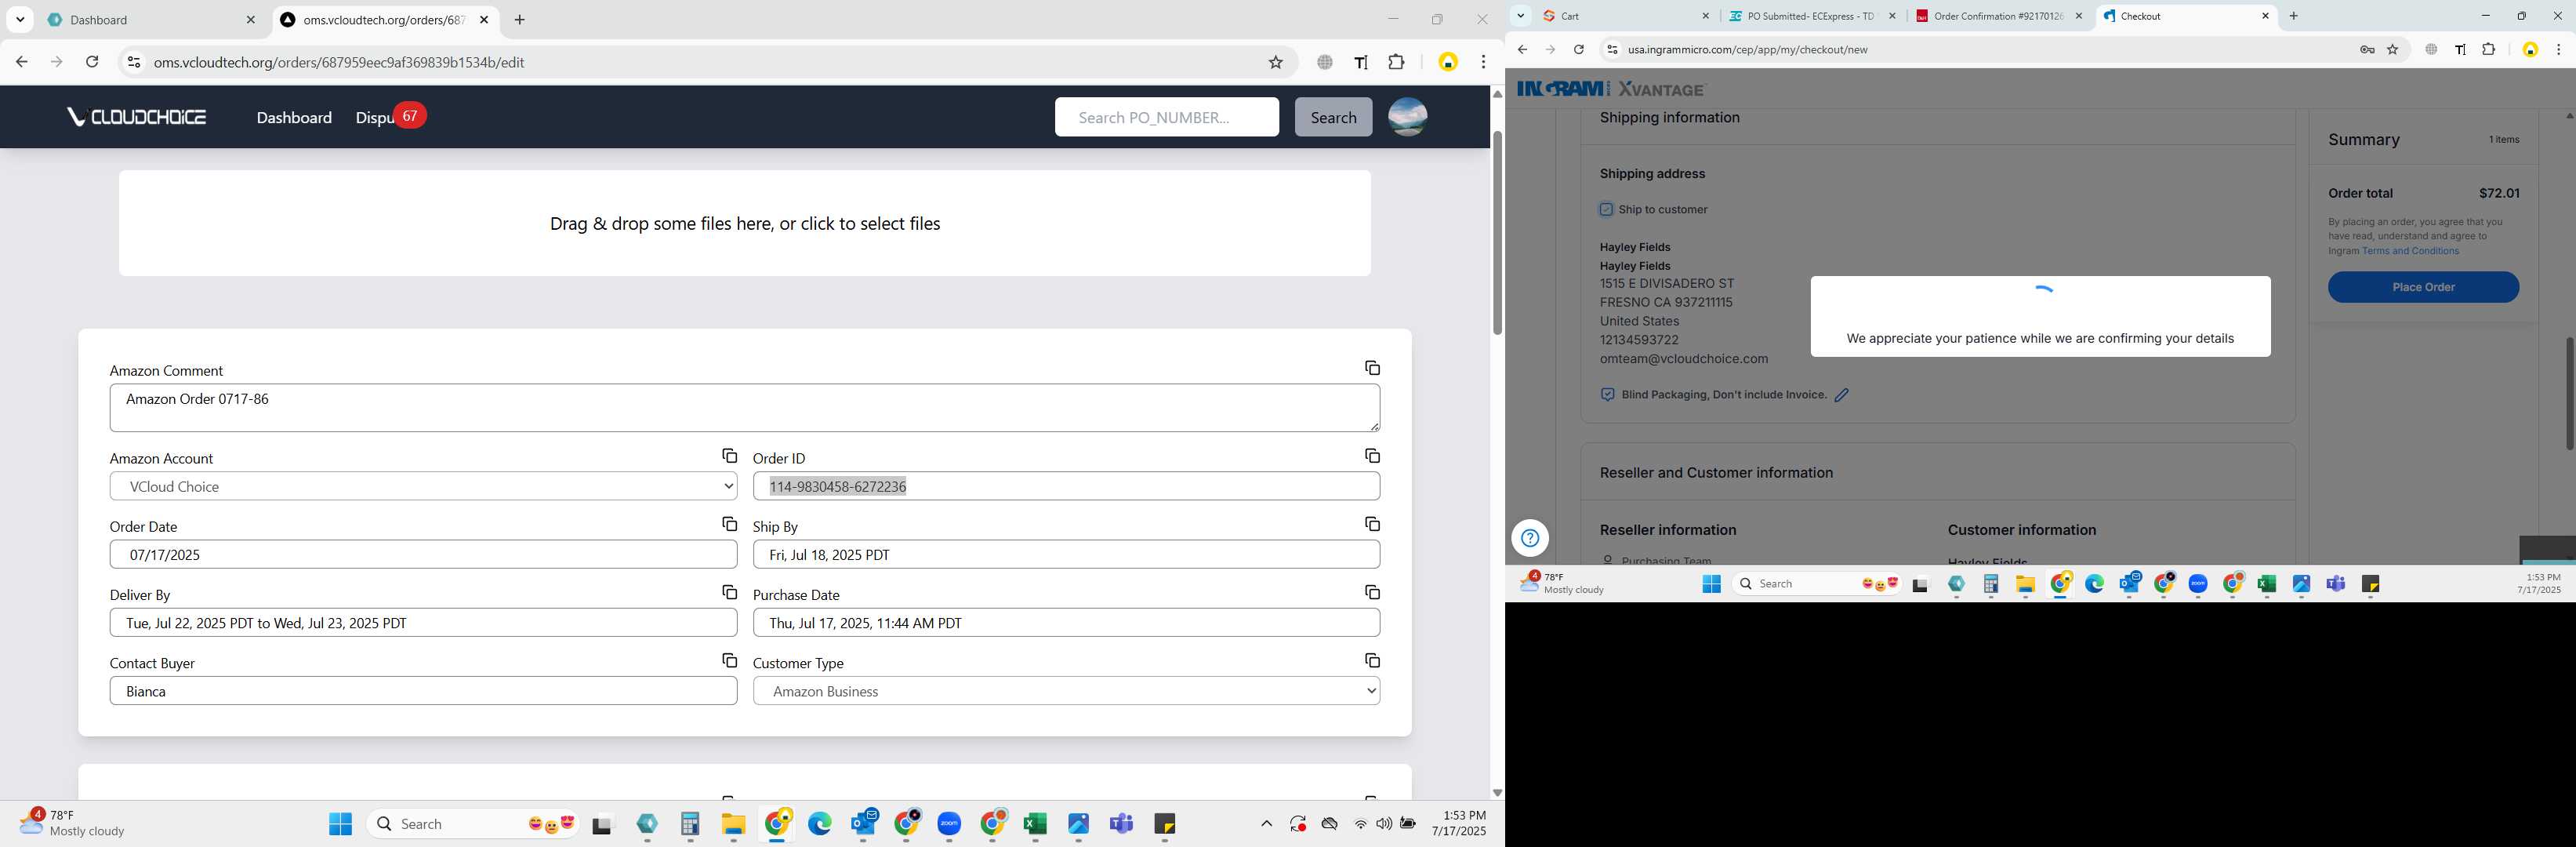Reload the OMS order edit page
2576x847 pixels.
[x=92, y=62]
